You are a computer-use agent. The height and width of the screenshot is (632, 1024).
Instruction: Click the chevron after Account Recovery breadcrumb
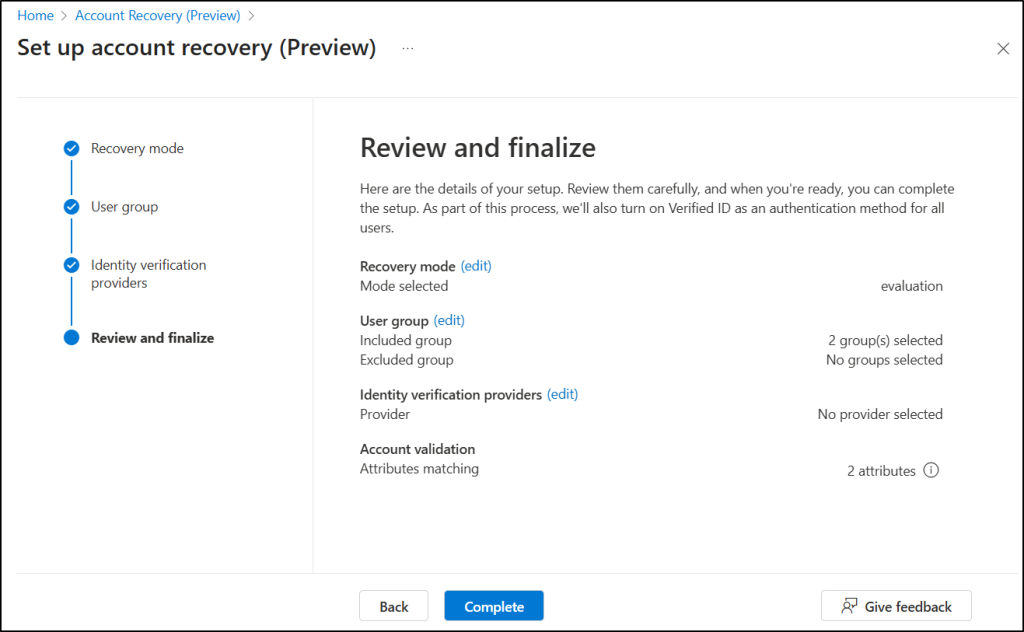(251, 15)
